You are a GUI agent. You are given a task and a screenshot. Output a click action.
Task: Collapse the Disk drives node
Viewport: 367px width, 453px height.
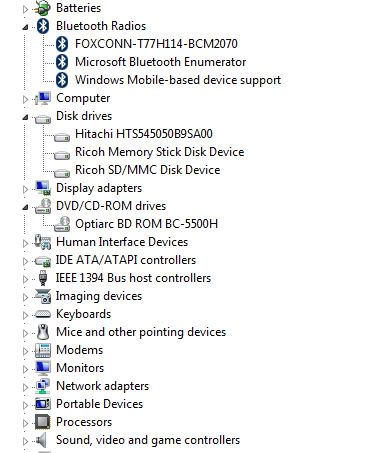[25, 117]
